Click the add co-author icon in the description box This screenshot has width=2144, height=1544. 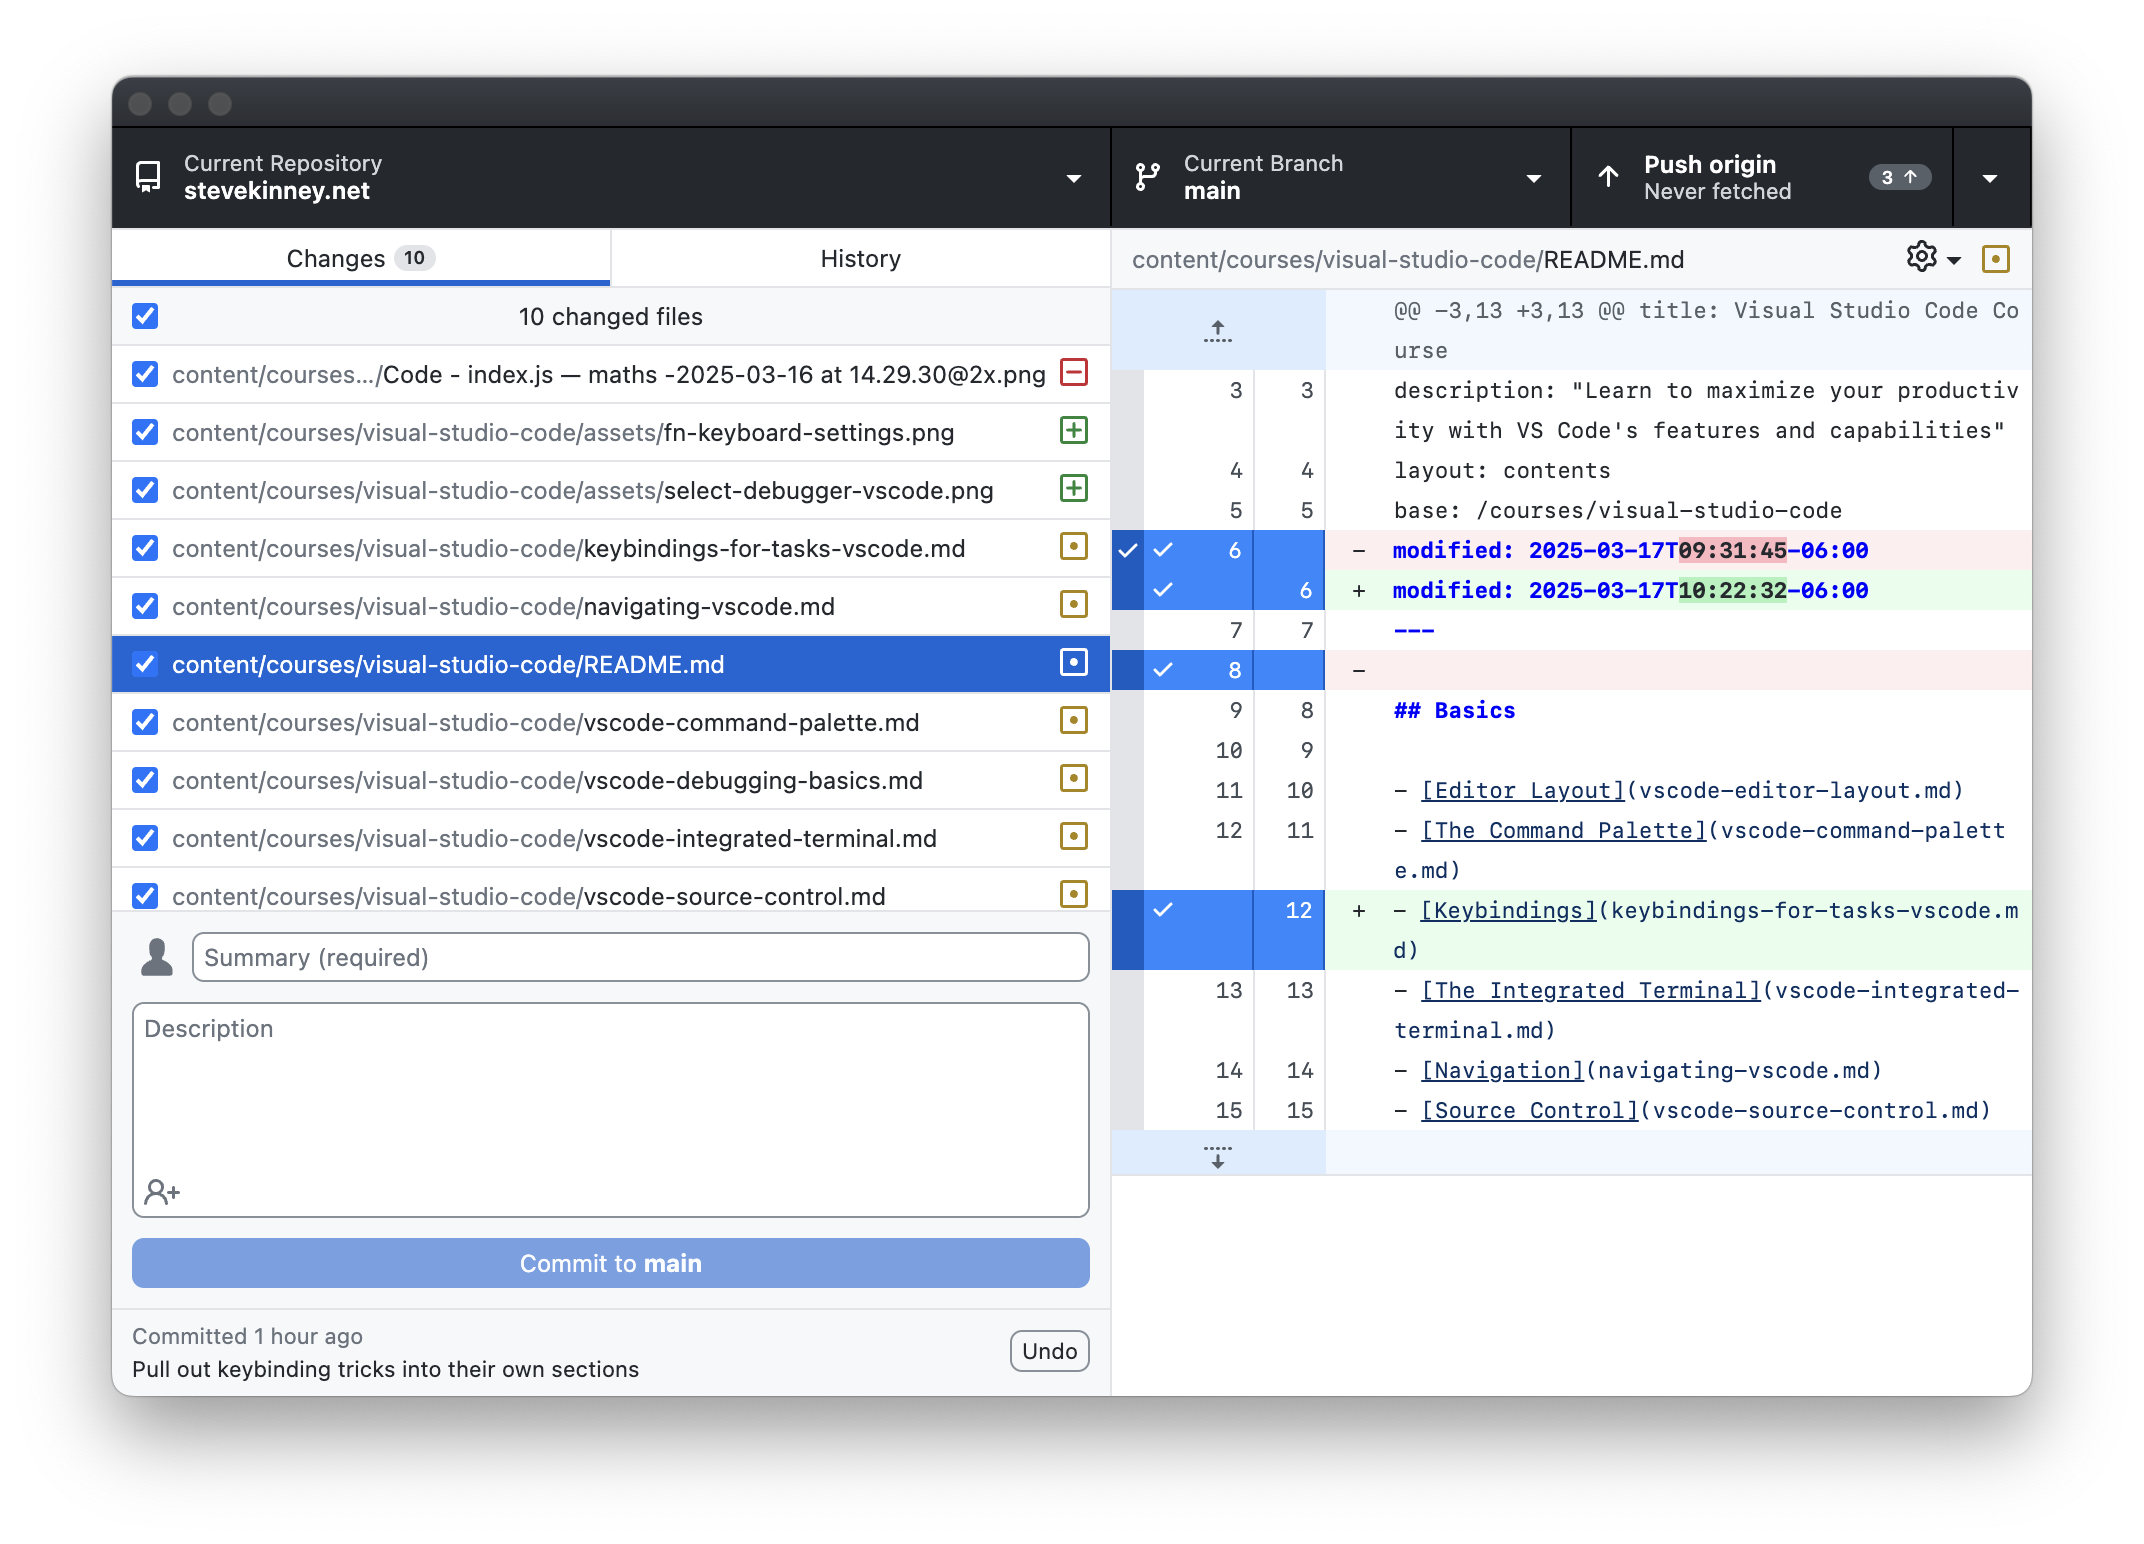161,1191
